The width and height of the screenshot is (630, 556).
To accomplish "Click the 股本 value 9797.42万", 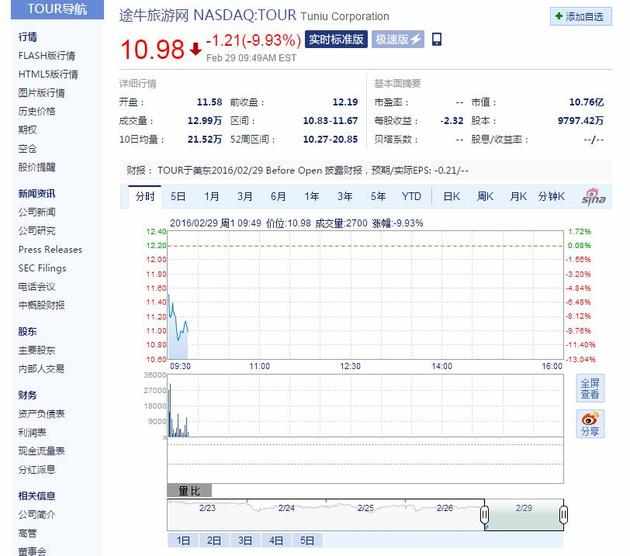I will pyautogui.click(x=581, y=121).
